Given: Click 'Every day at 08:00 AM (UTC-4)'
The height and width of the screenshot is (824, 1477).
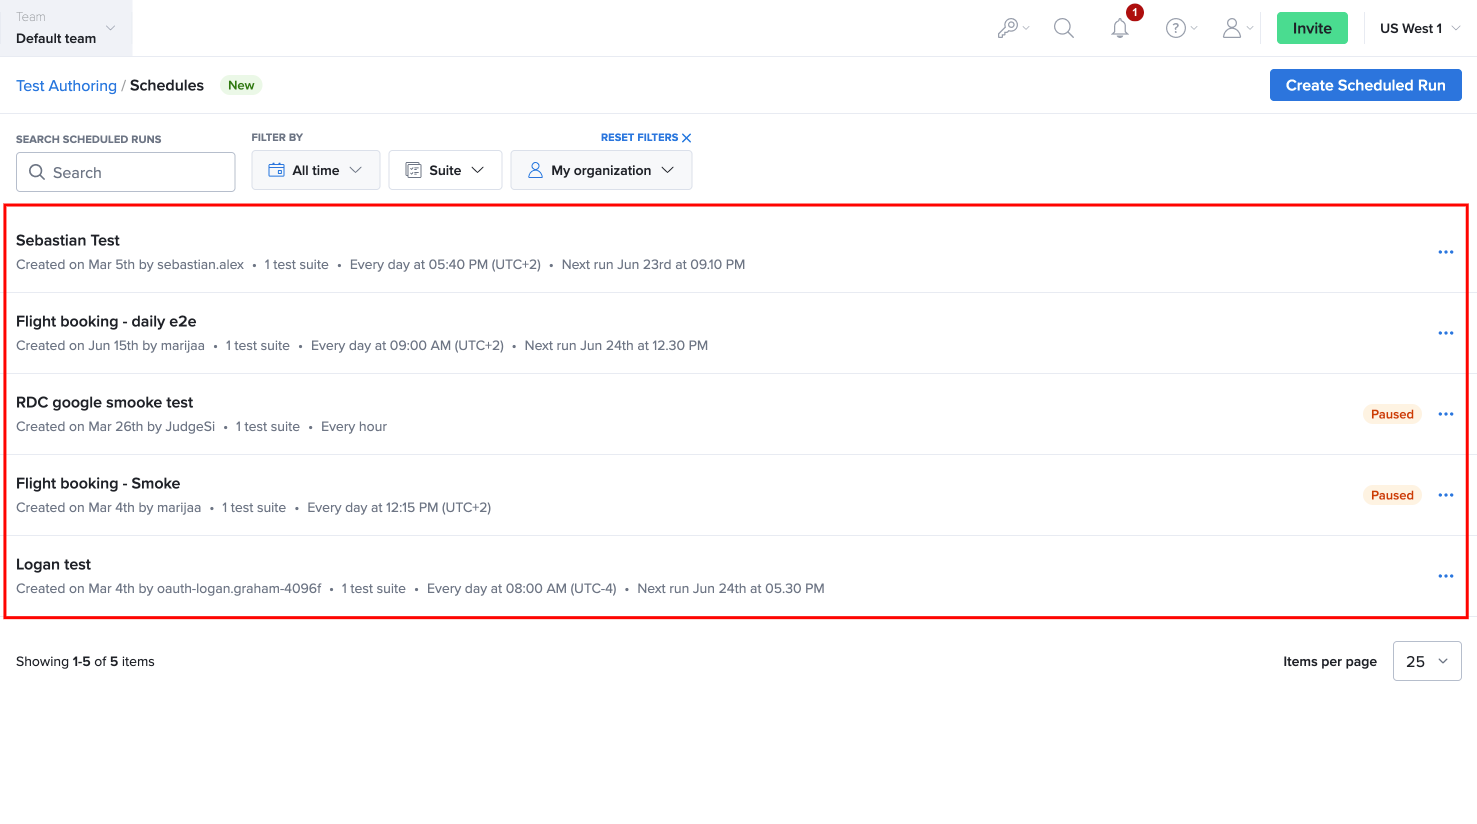Looking at the screenshot, I should click(x=522, y=589).
